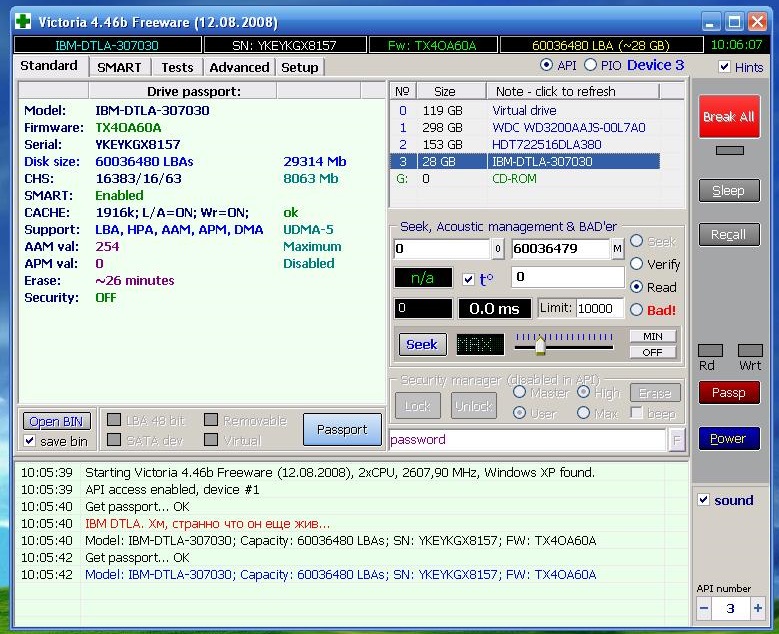Set acoustic management to MIN
This screenshot has width=779, height=634.
coord(652,336)
